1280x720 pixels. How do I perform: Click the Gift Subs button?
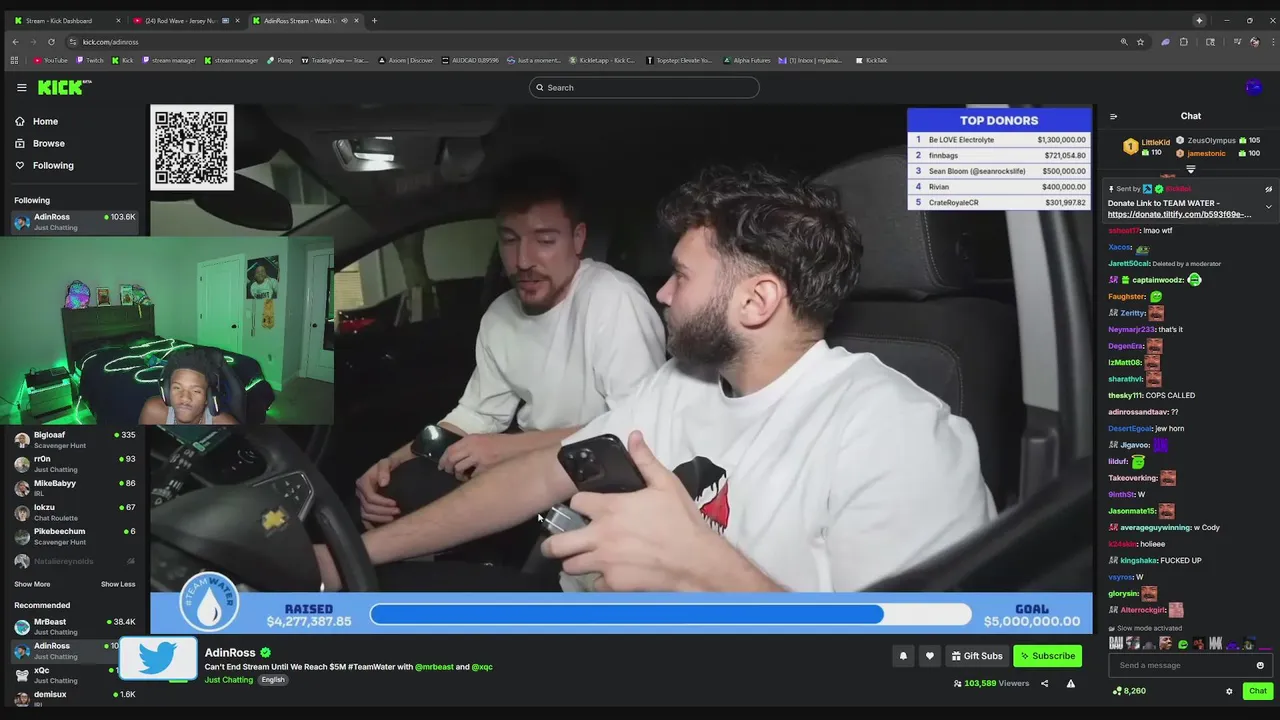click(976, 656)
